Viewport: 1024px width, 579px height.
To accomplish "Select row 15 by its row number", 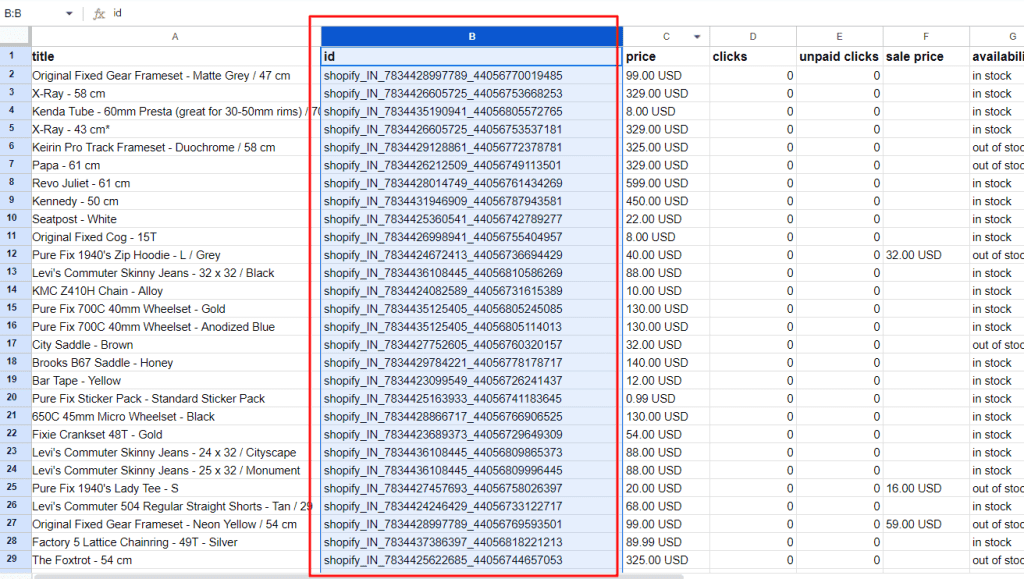I will click(14, 309).
